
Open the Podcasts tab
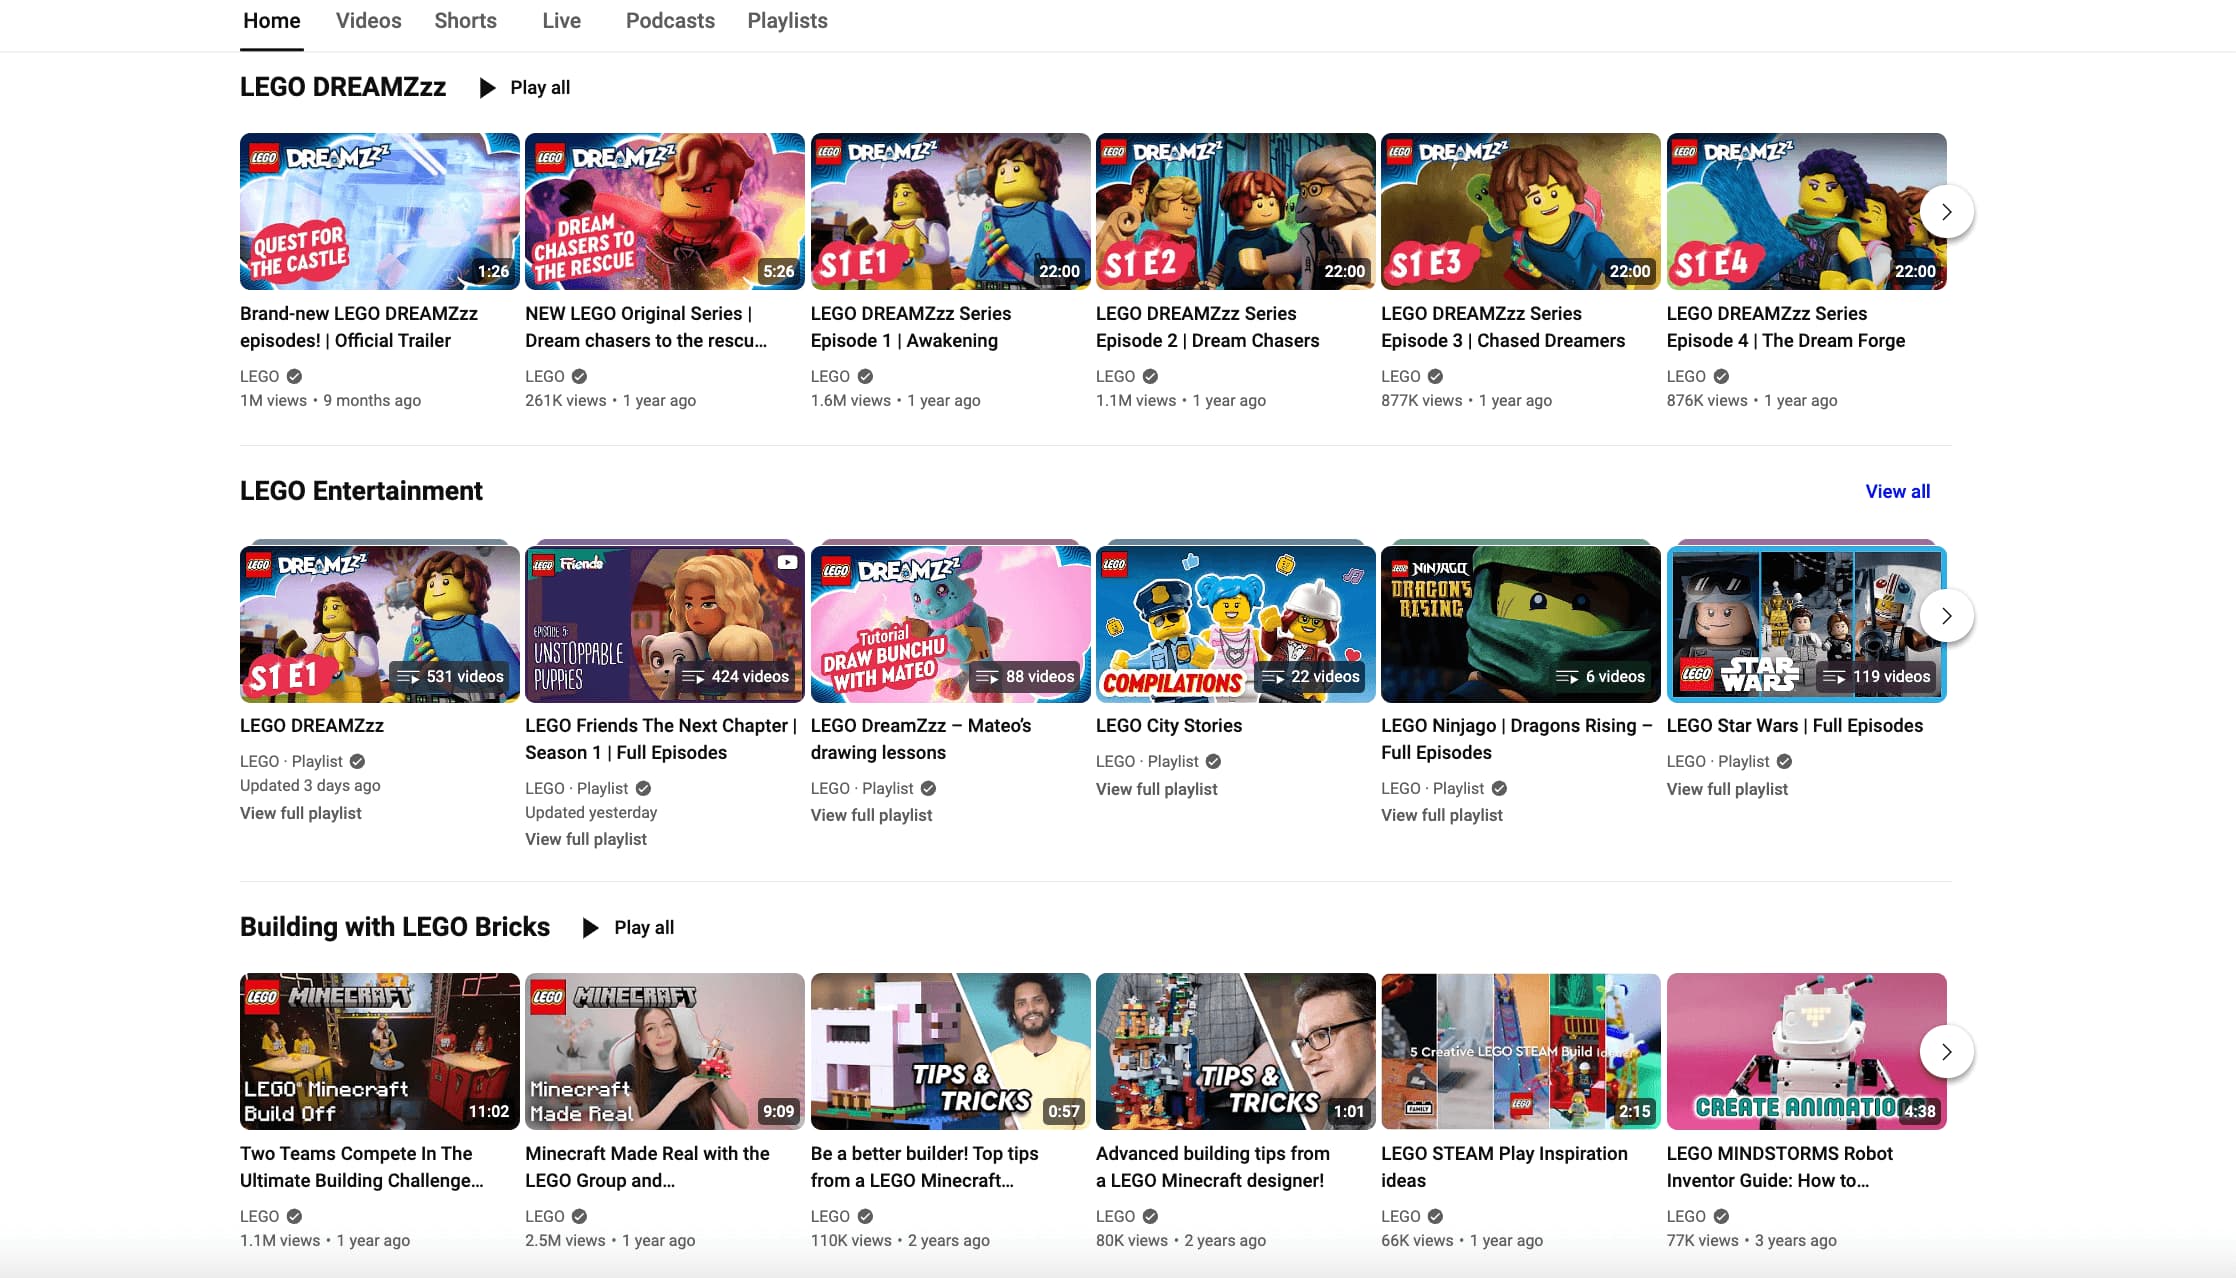670,20
